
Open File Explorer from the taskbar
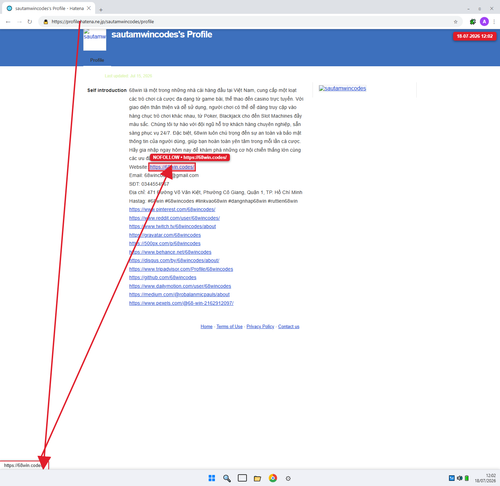point(257,478)
